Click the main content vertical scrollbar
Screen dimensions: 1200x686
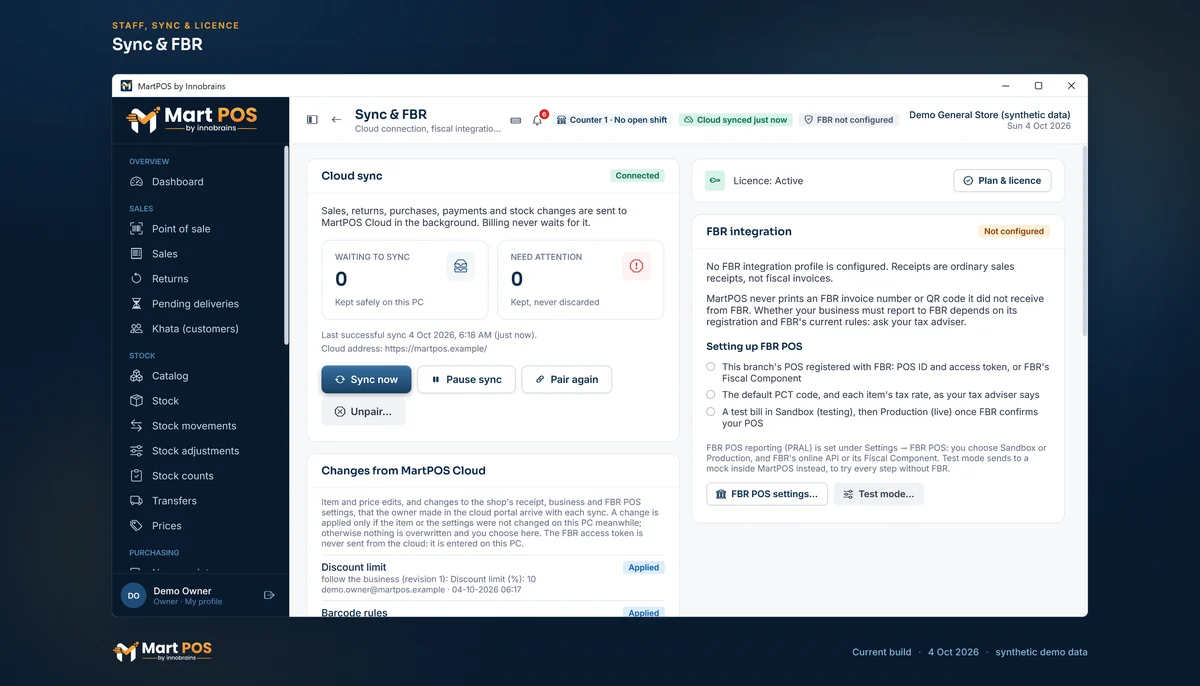pyautogui.click(x=1084, y=240)
